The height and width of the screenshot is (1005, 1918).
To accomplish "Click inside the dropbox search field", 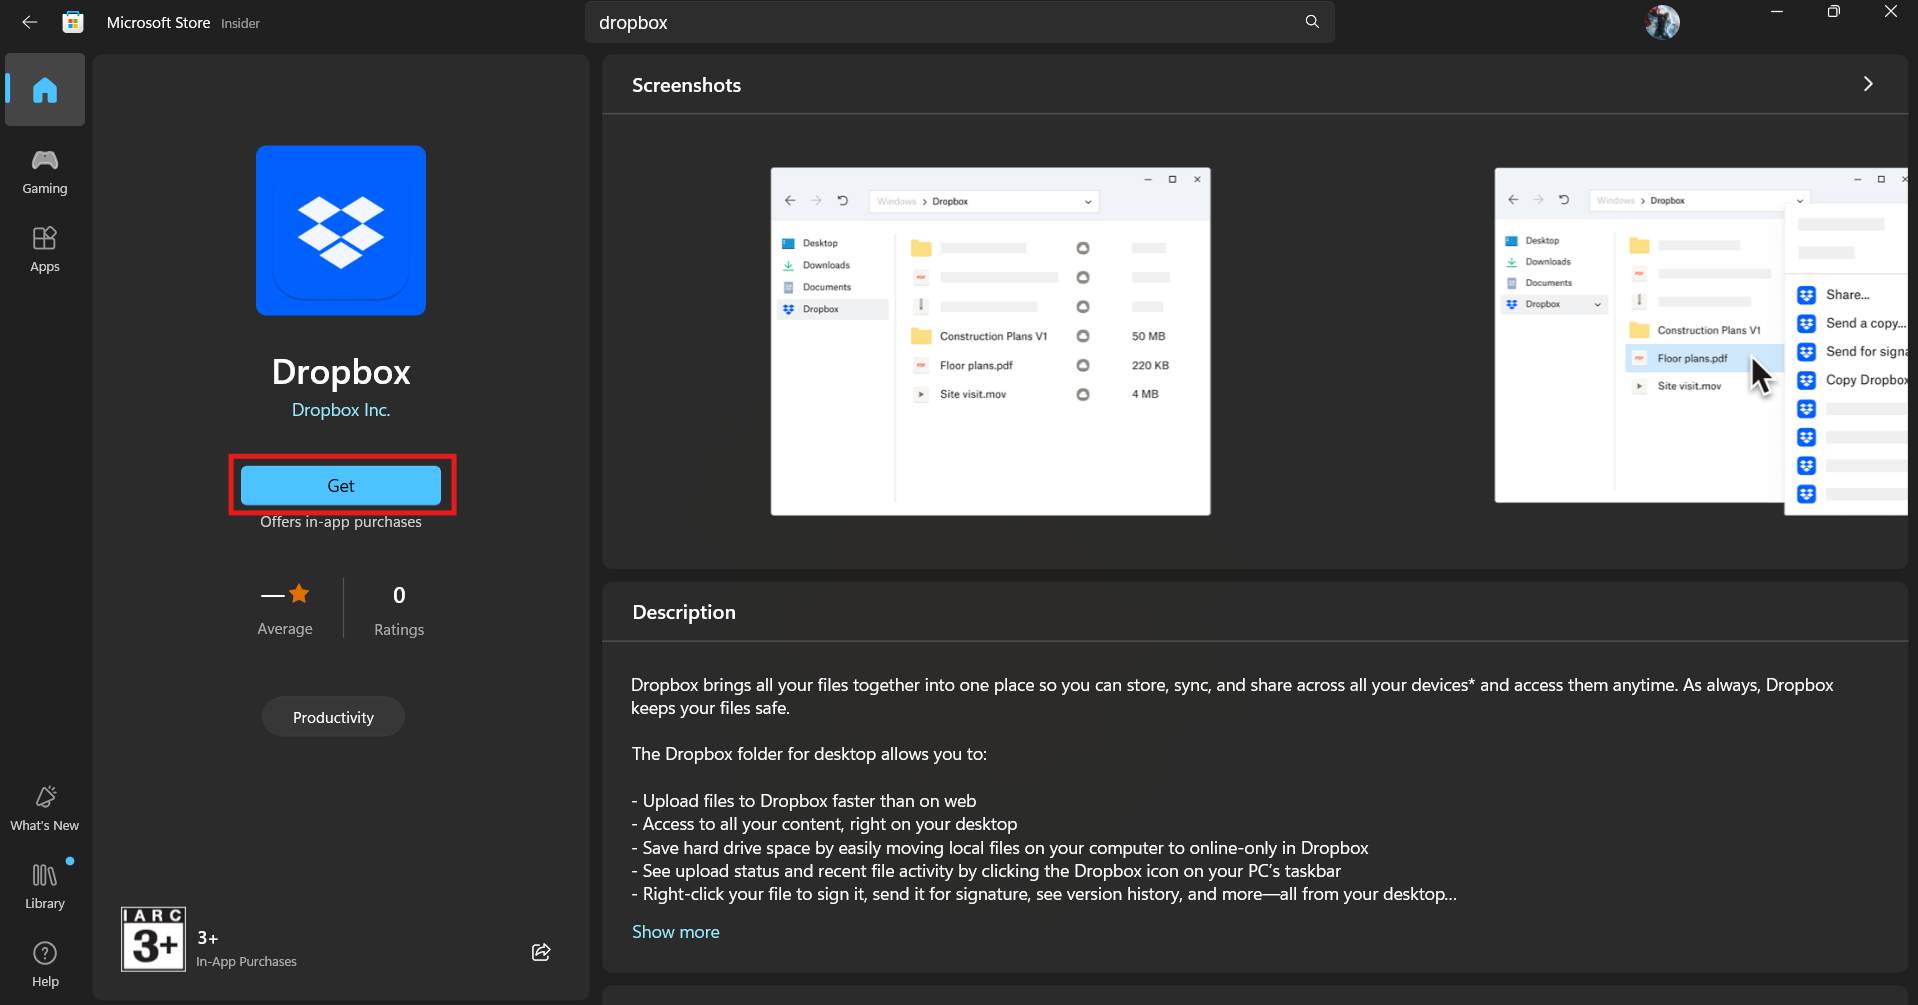I will [900, 21].
